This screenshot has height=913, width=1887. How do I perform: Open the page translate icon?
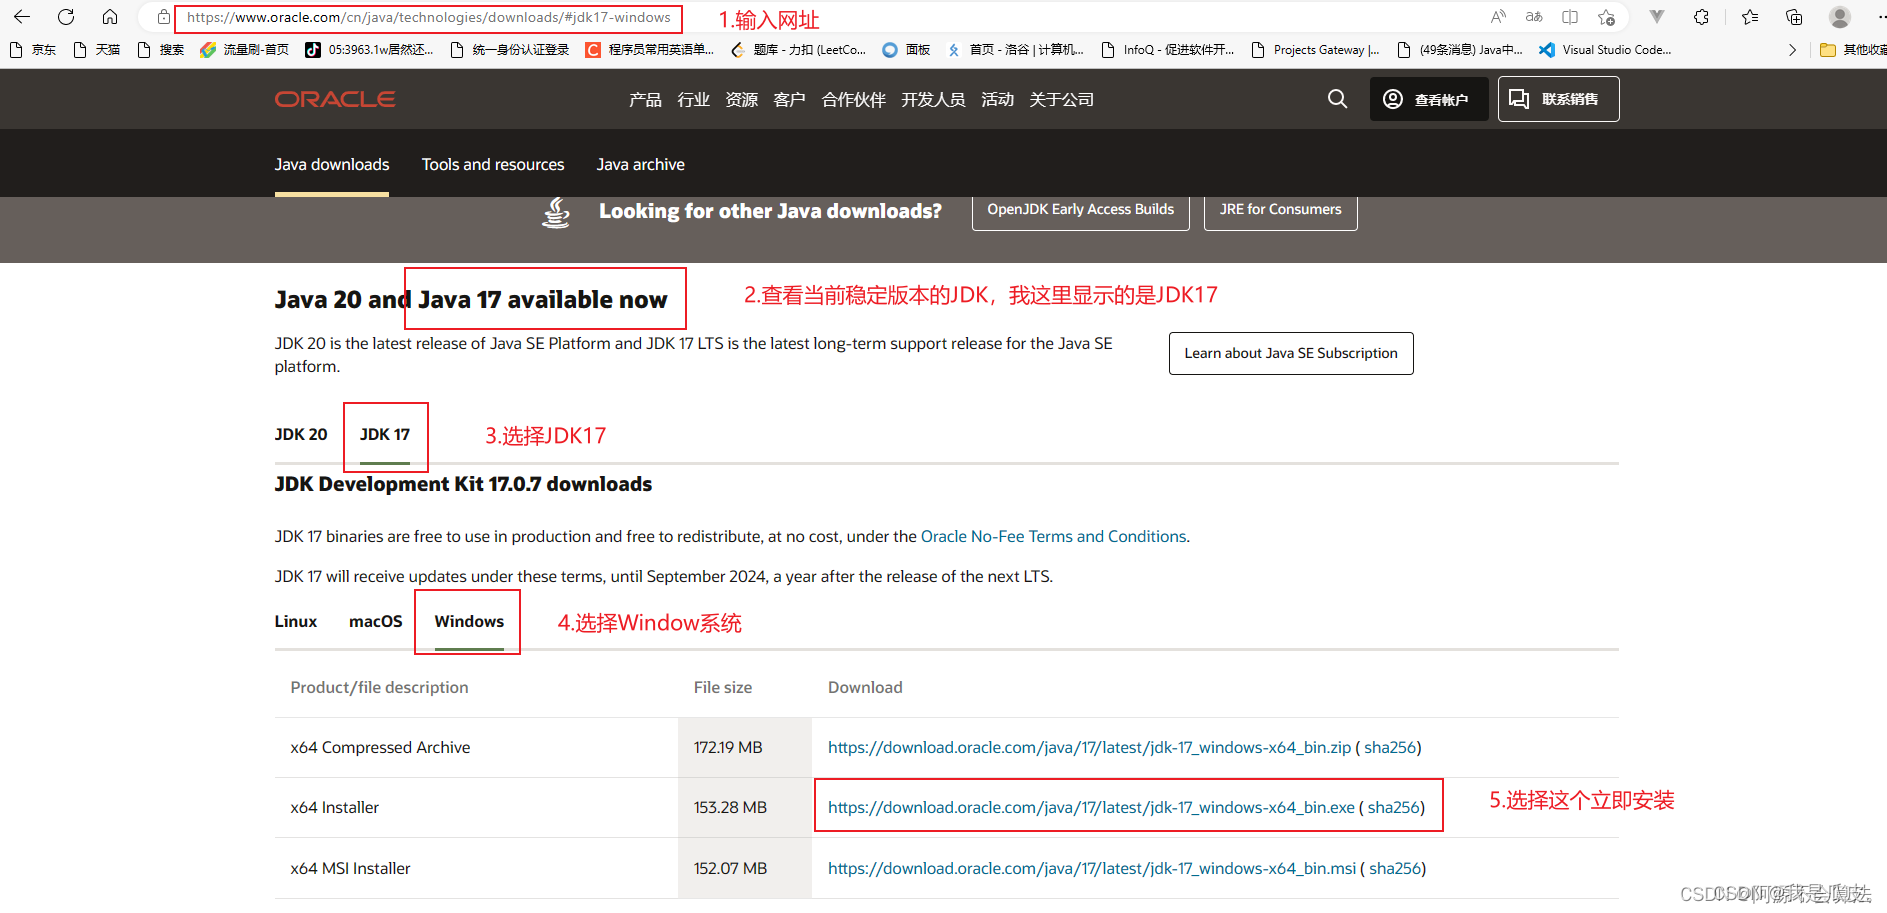coord(1534,17)
